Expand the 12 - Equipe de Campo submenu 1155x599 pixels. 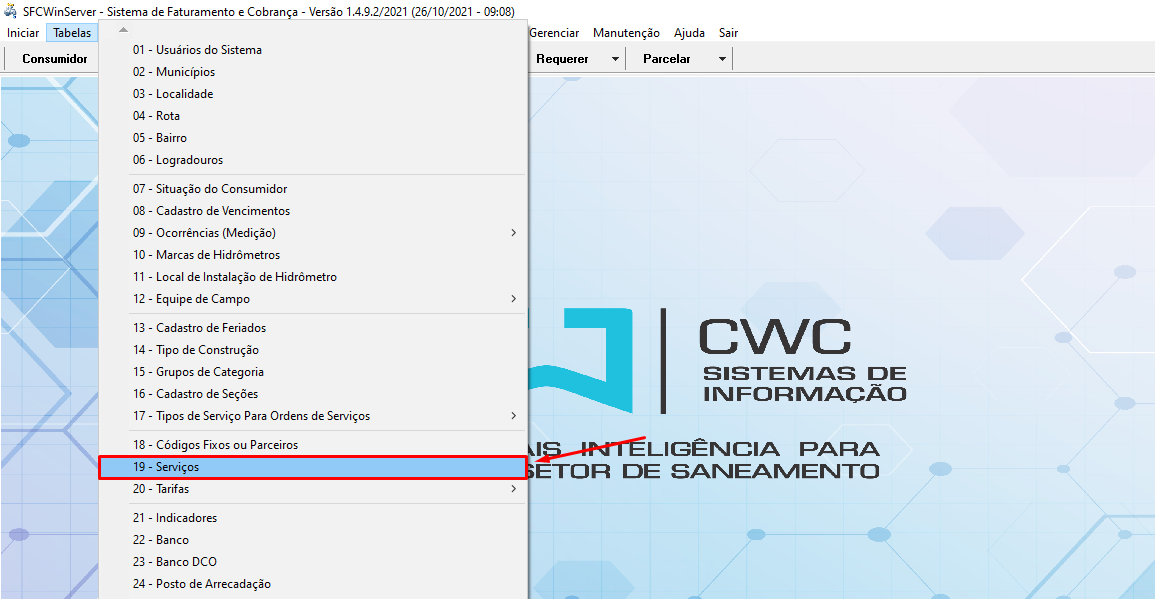513,299
